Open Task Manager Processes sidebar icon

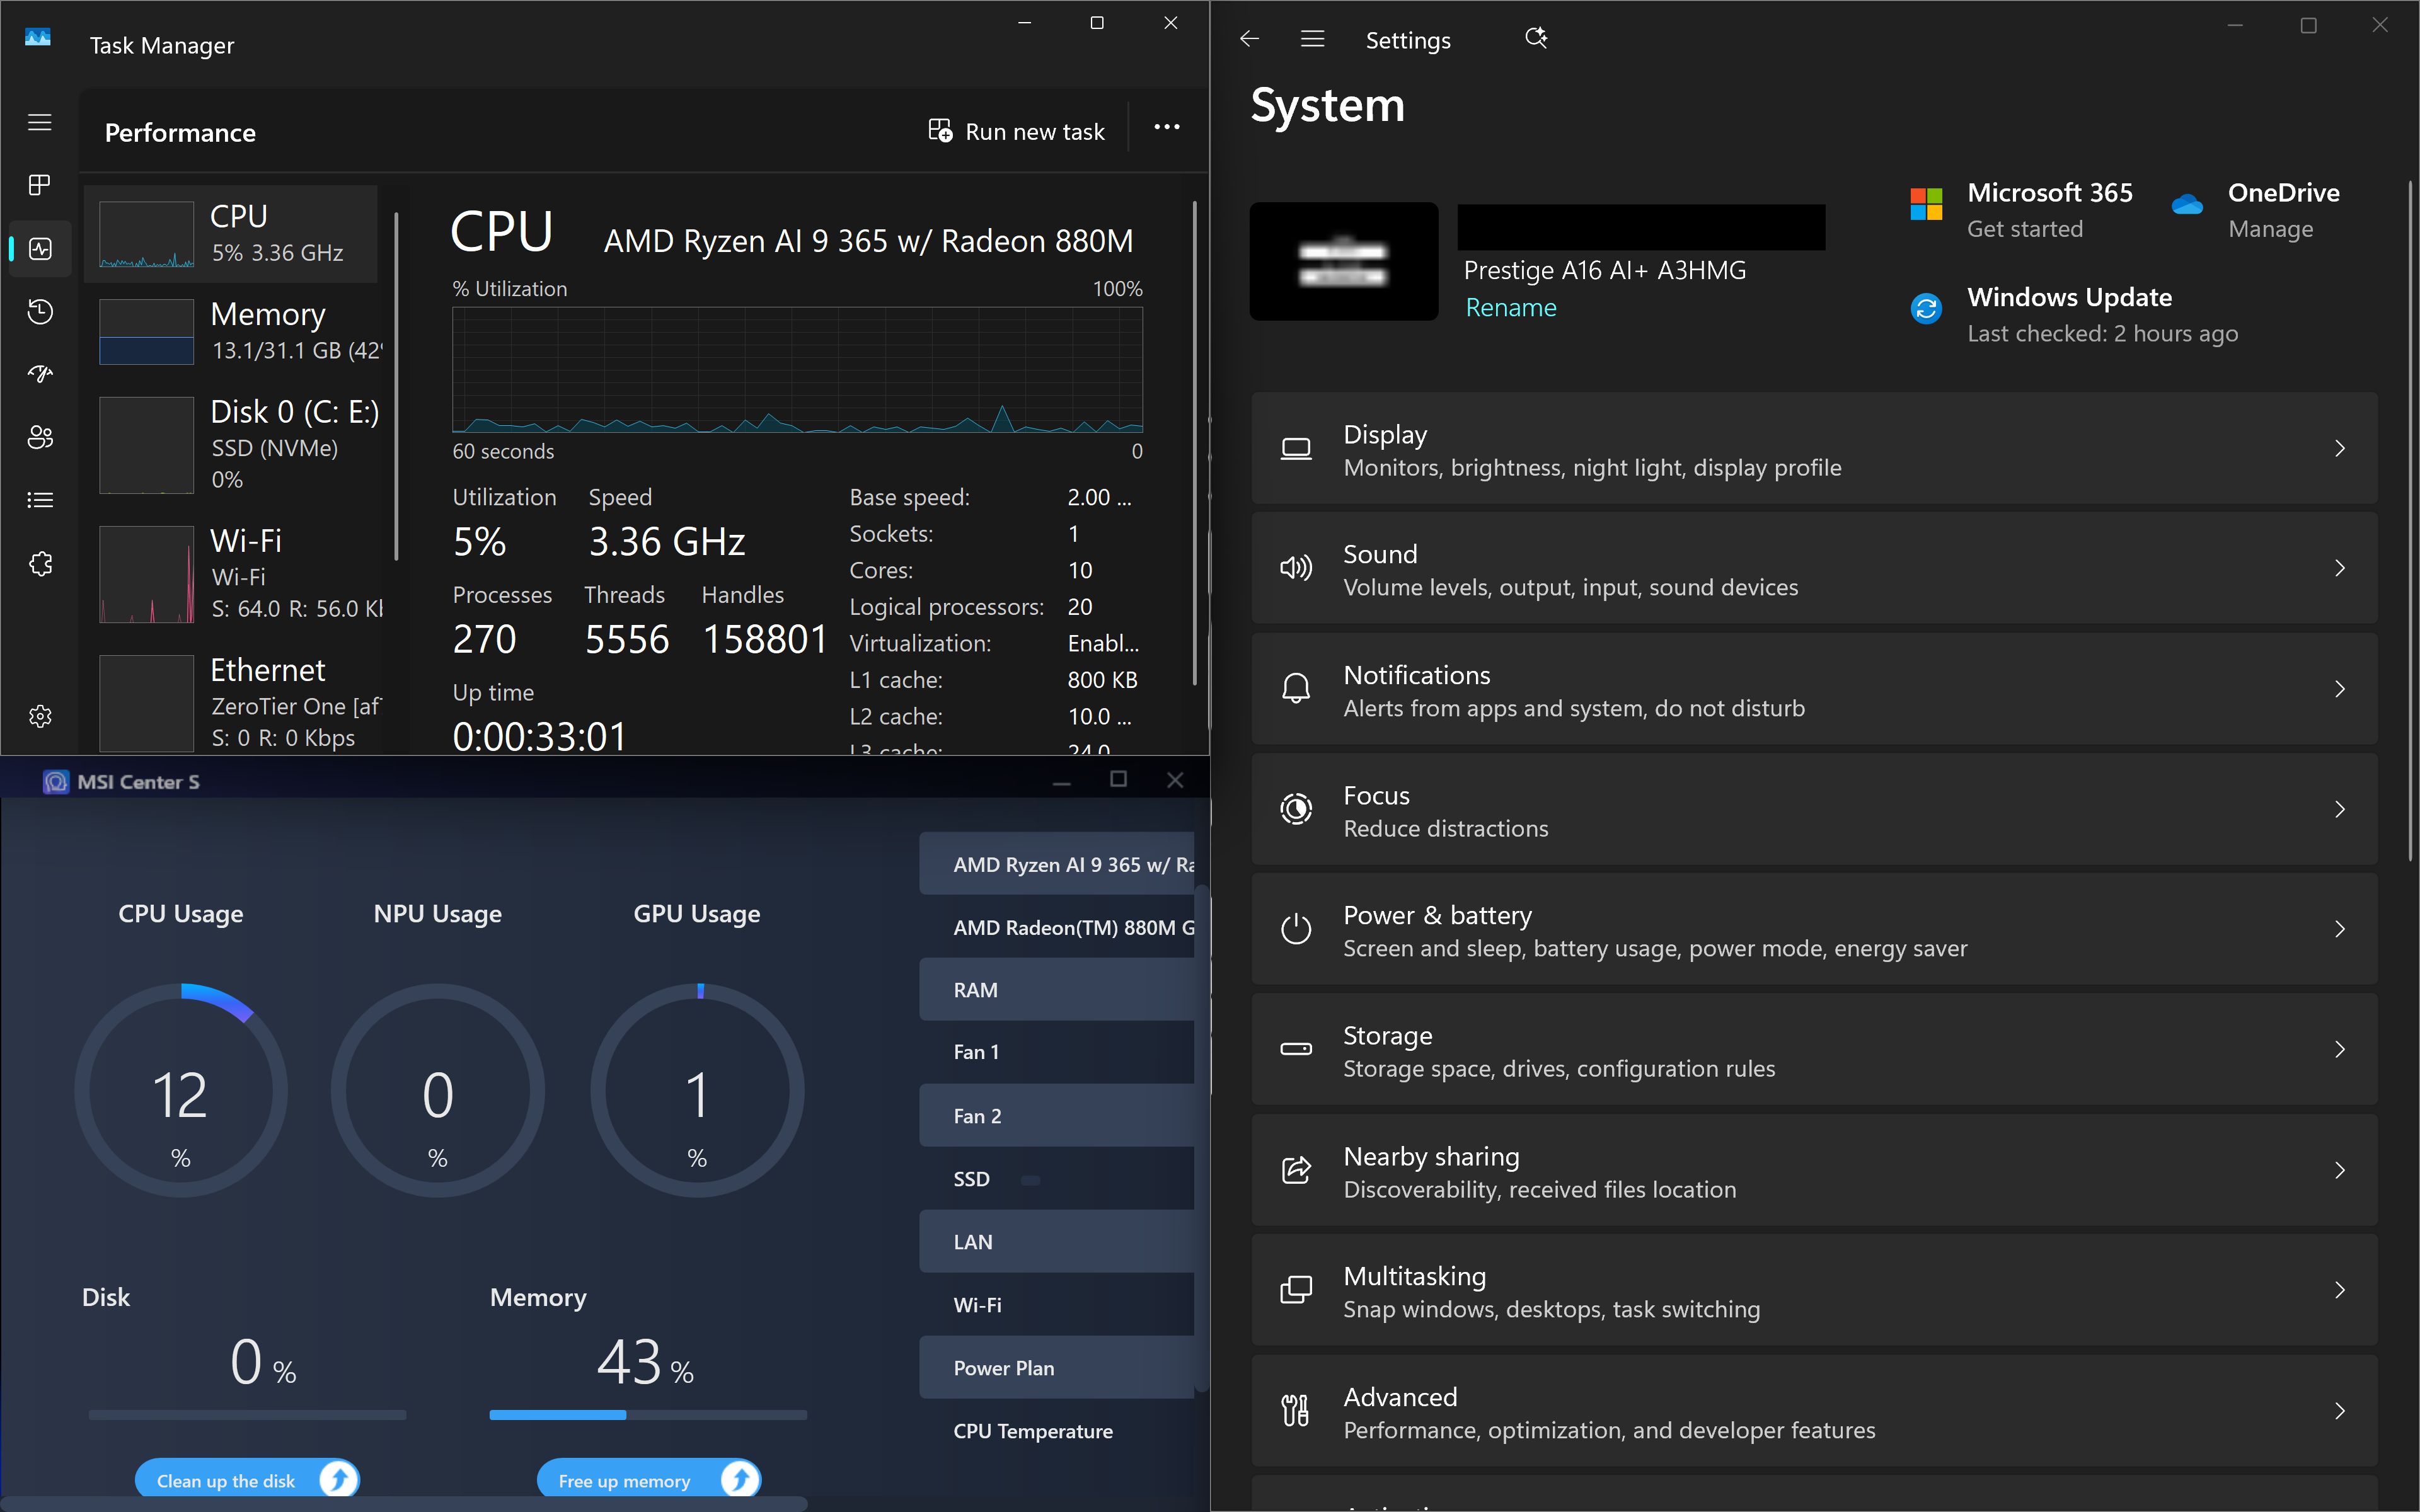click(x=40, y=185)
